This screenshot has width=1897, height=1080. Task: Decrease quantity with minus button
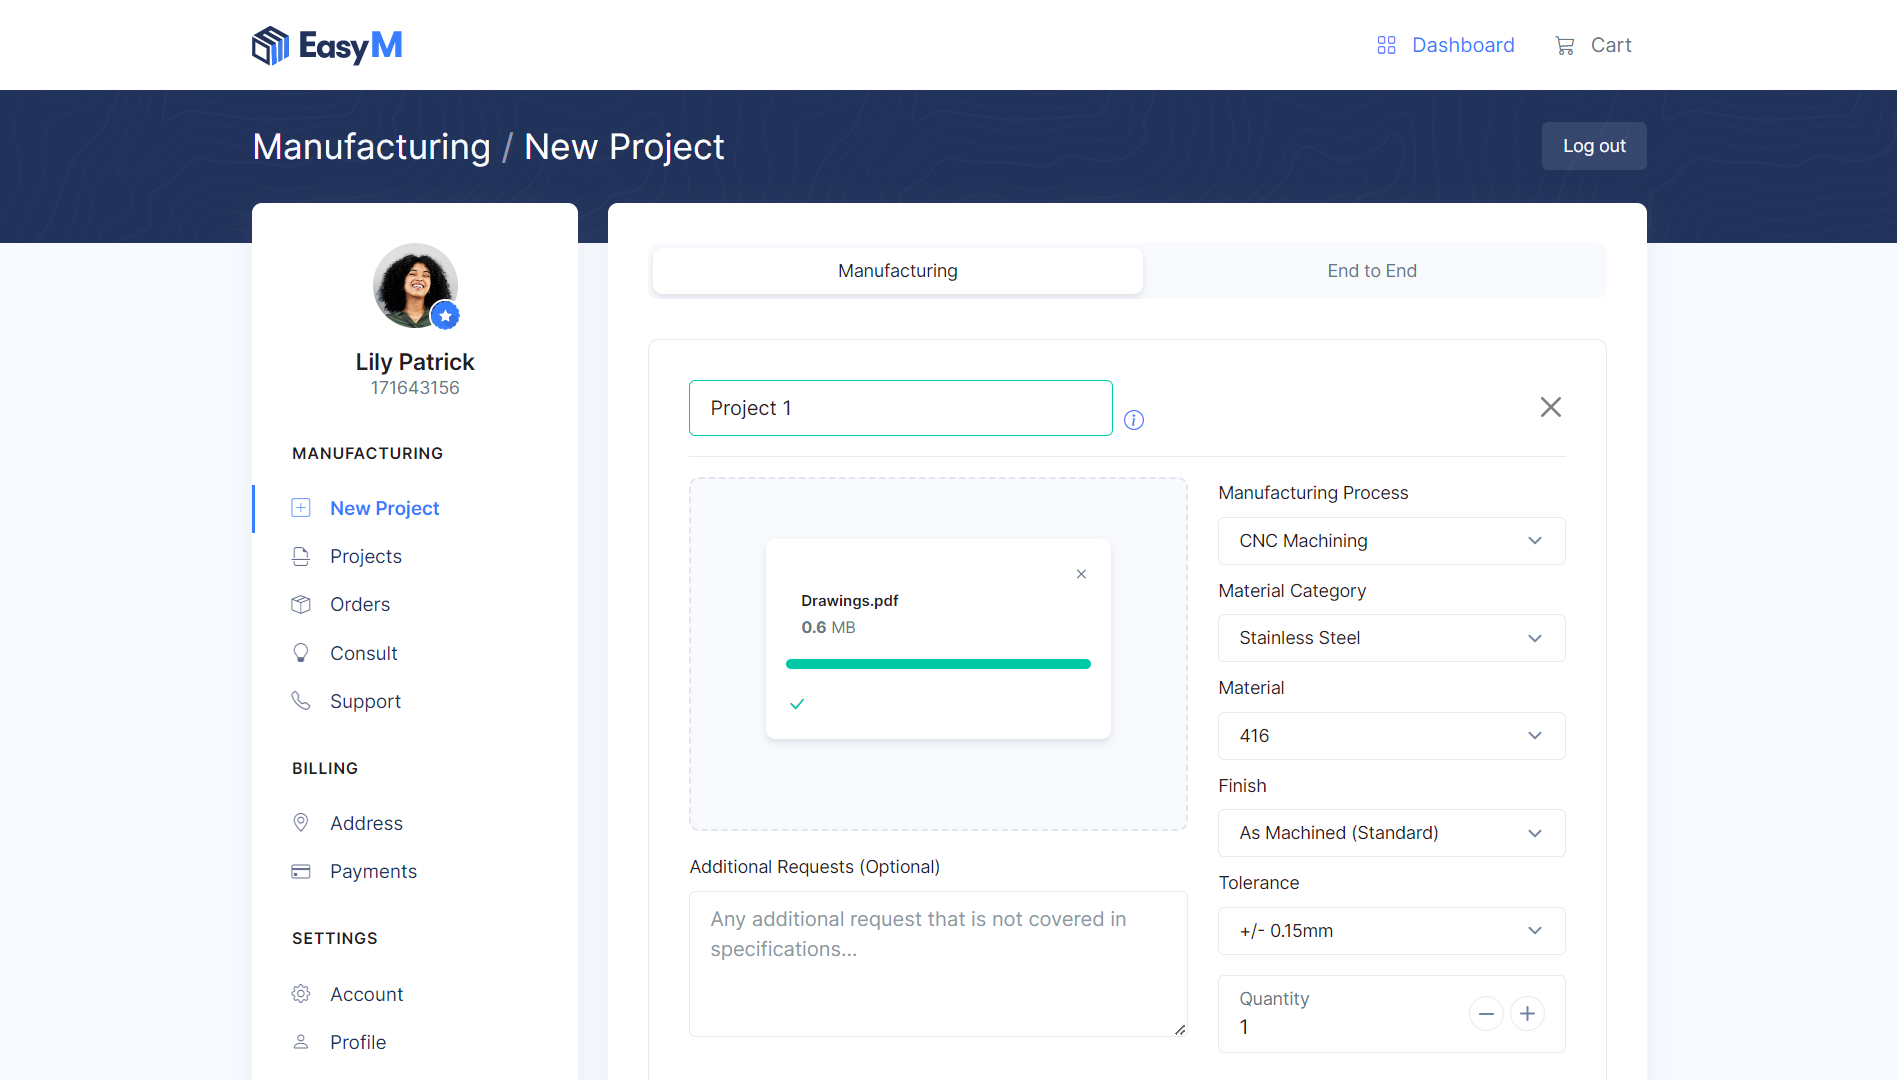tap(1486, 1014)
